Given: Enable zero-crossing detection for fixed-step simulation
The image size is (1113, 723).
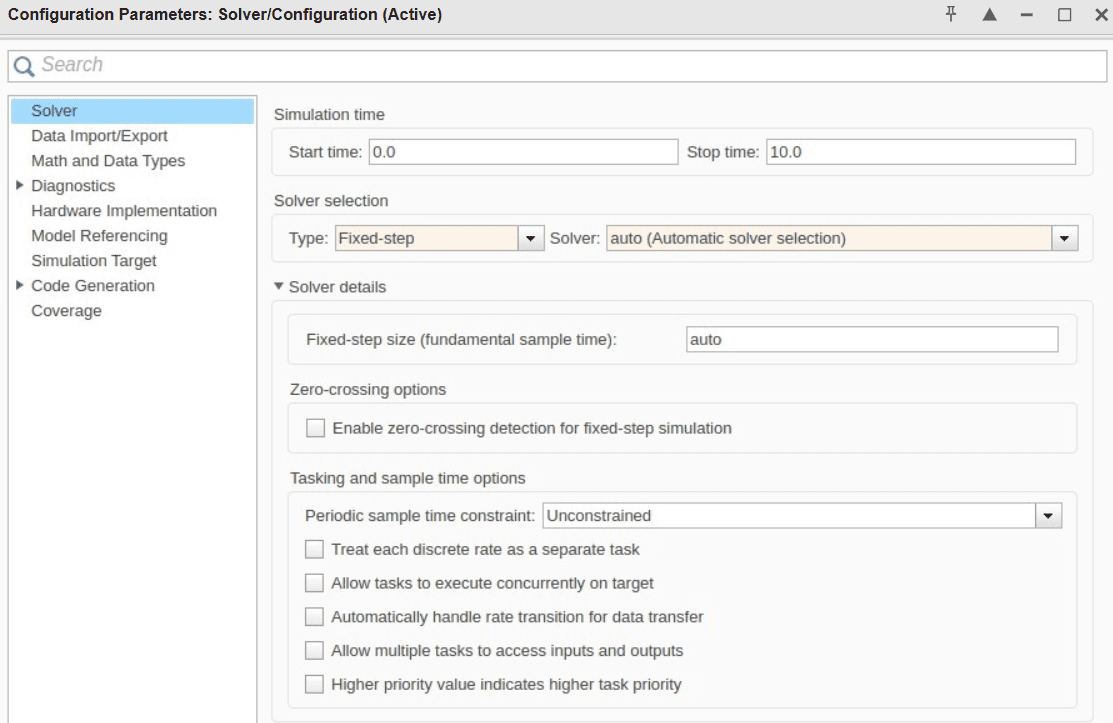Looking at the screenshot, I should tap(316, 428).
